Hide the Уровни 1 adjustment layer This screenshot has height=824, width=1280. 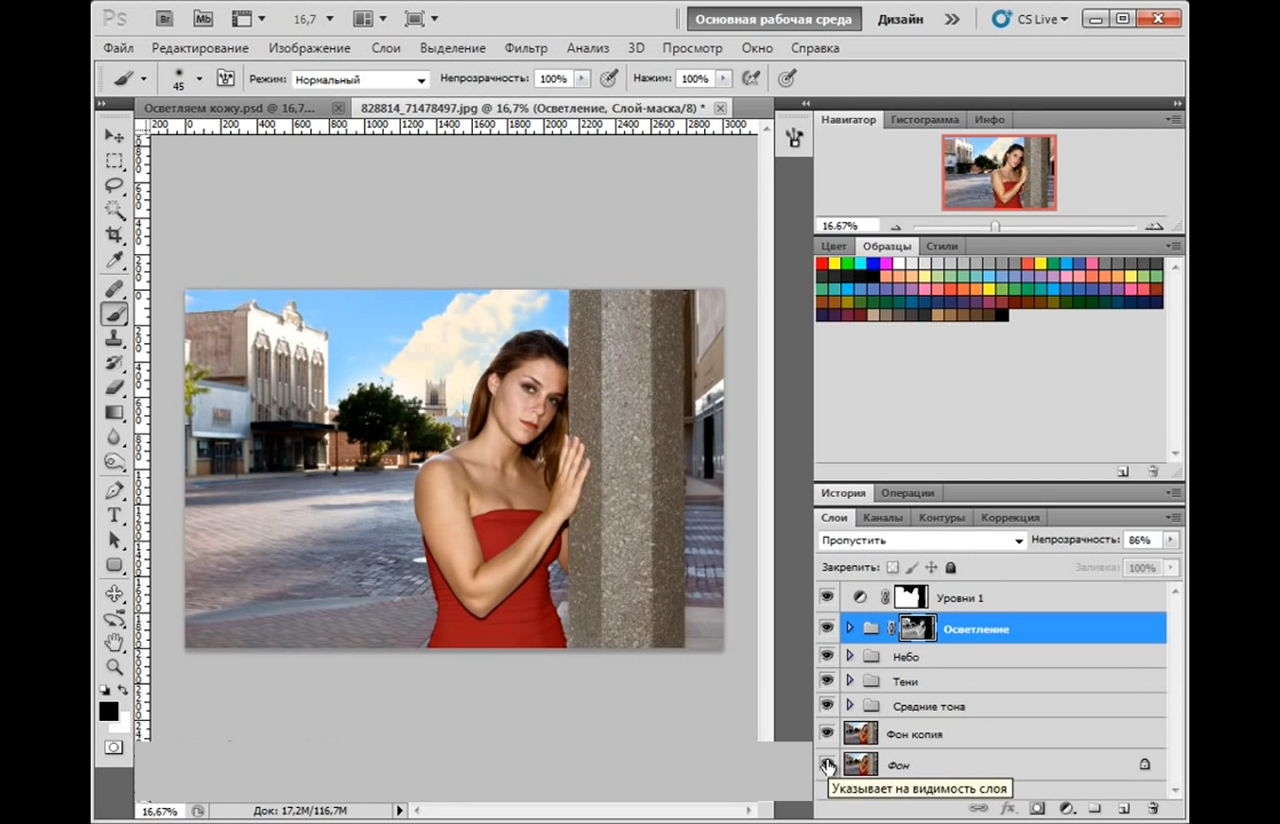tap(827, 597)
